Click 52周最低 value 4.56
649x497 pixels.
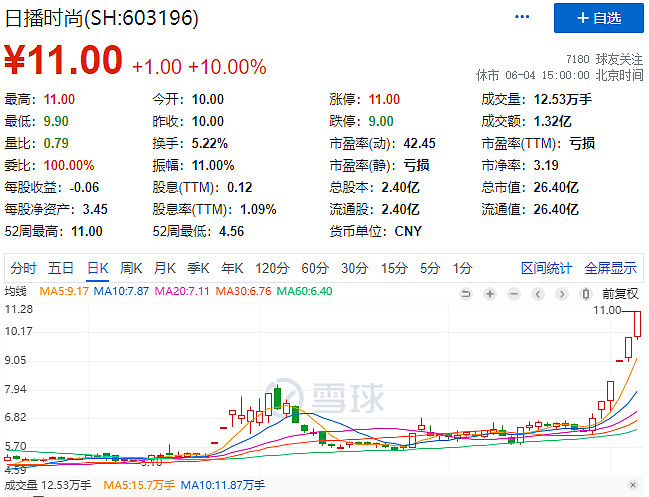pyautogui.click(x=231, y=231)
